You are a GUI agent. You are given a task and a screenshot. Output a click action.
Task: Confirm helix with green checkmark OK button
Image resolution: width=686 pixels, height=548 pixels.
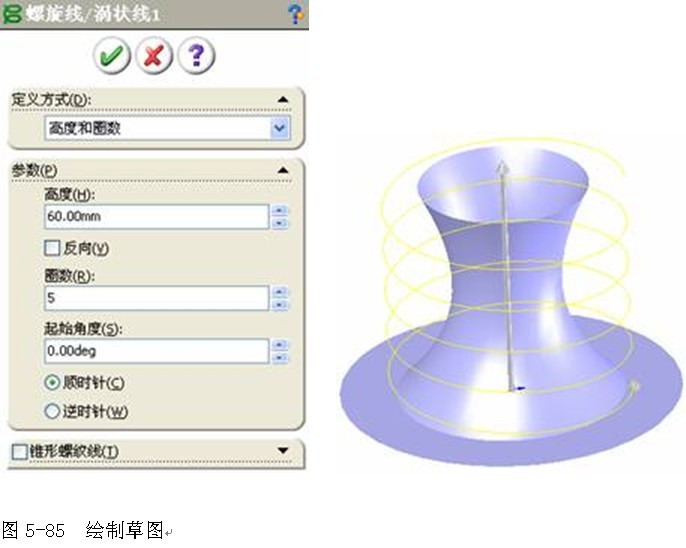point(112,55)
